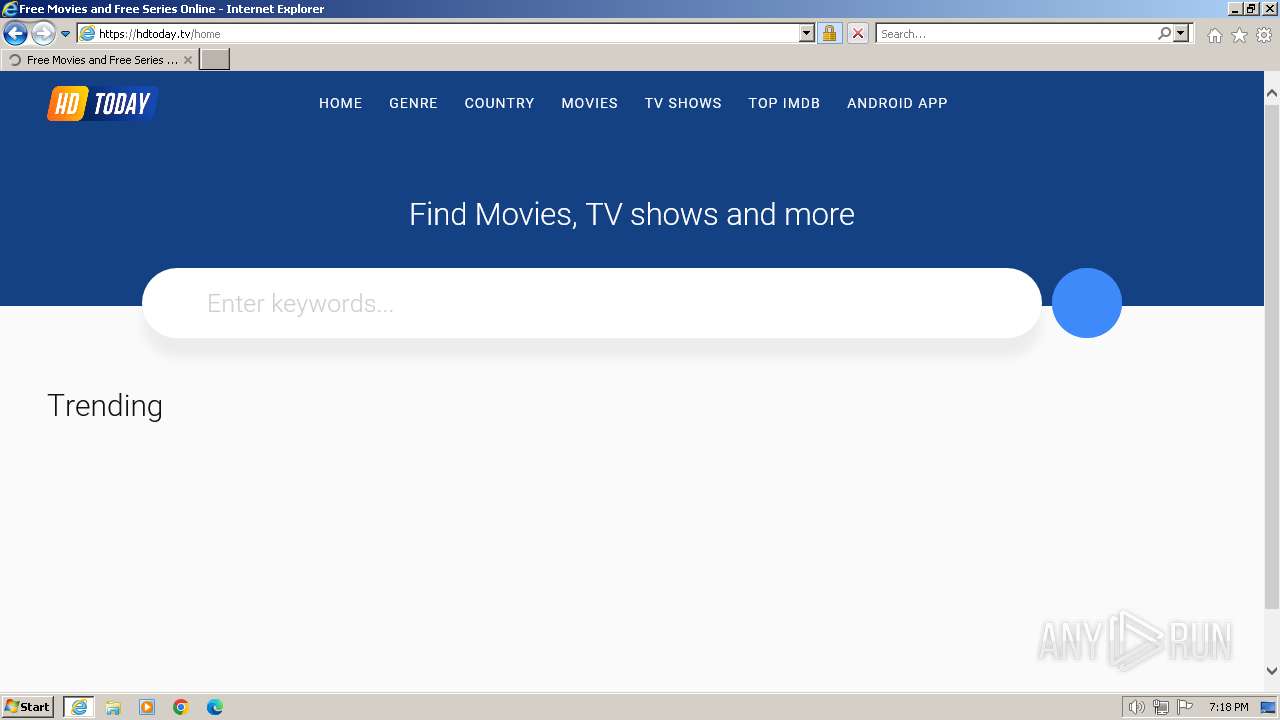Open the HOME menu item

(x=340, y=103)
